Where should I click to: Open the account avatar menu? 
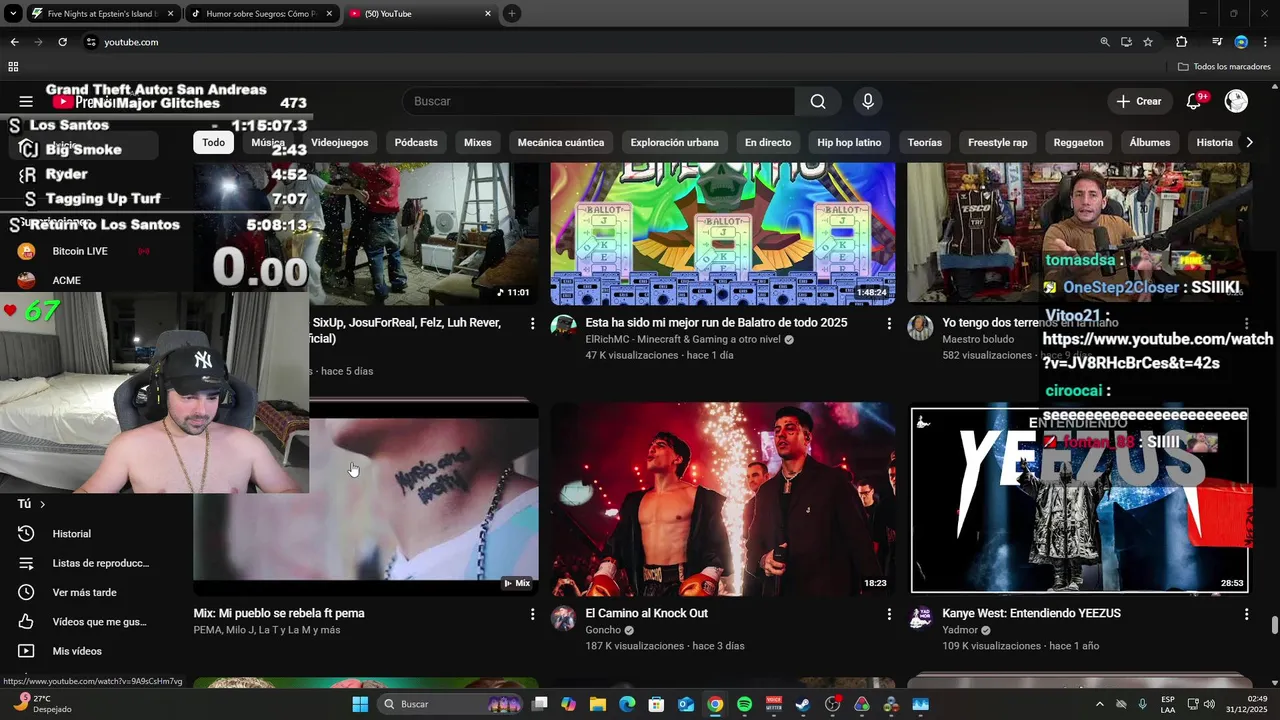1236,101
